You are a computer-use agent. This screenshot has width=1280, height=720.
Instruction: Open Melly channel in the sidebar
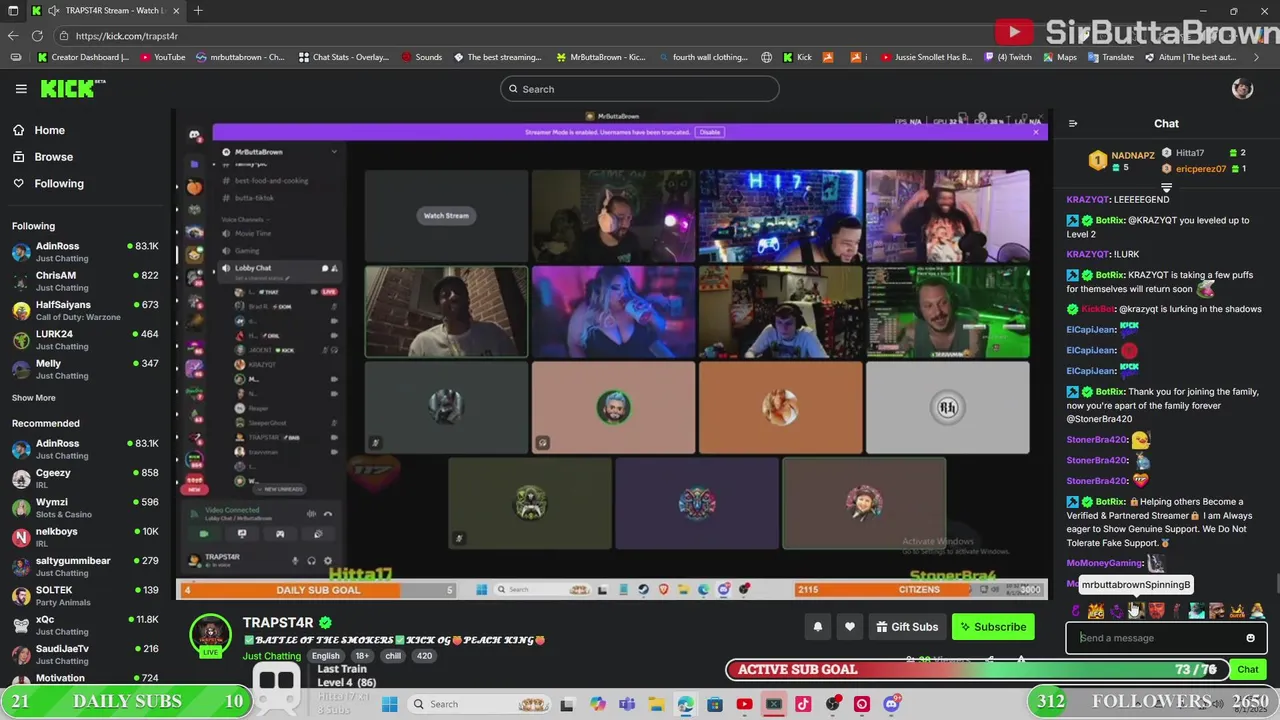pos(86,368)
